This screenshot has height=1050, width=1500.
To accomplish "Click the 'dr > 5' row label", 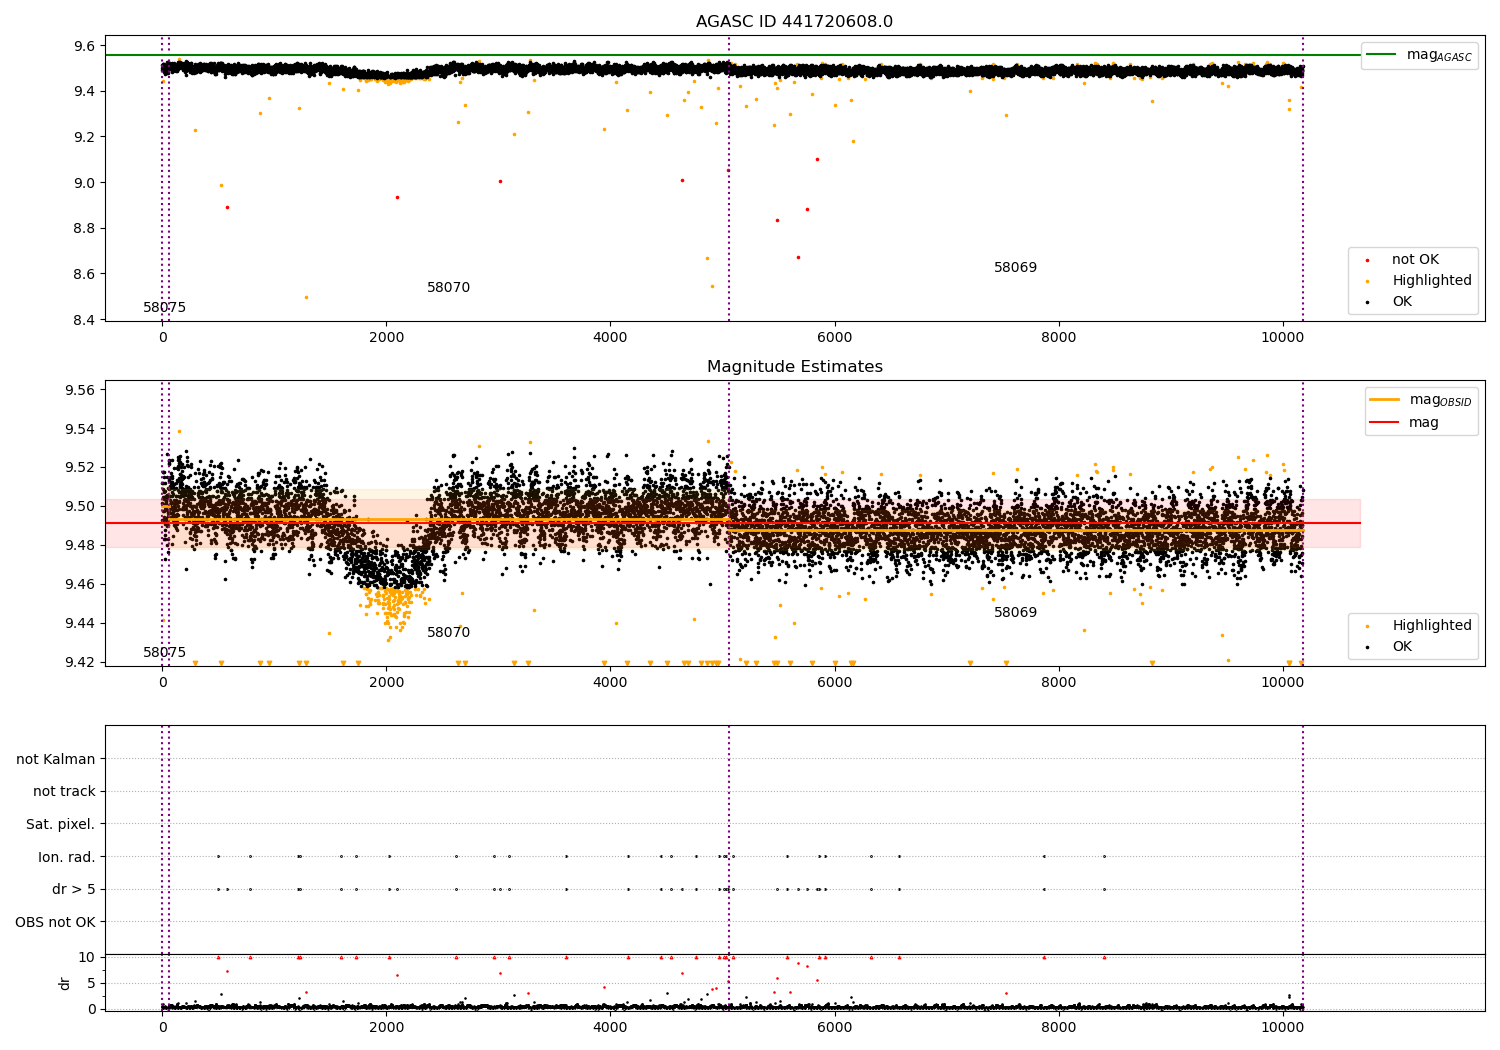I will 74,890.
